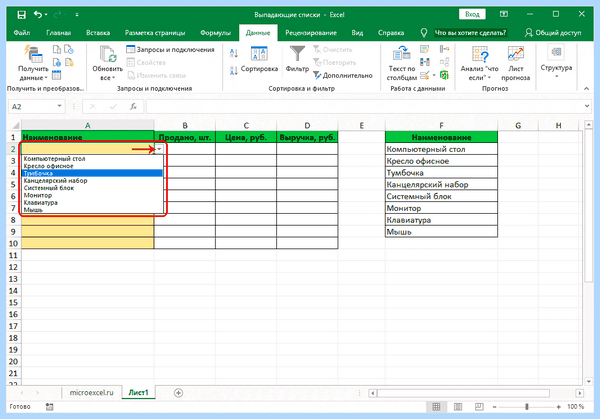Open Quick Access Toolbar customize dropdown

coord(77,15)
